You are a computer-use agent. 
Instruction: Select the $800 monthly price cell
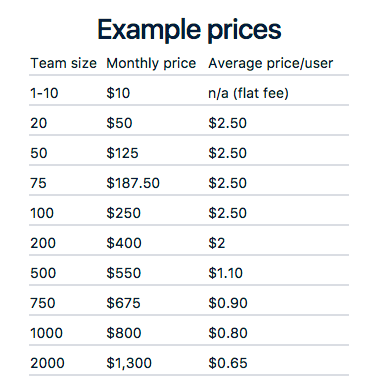pos(124,333)
